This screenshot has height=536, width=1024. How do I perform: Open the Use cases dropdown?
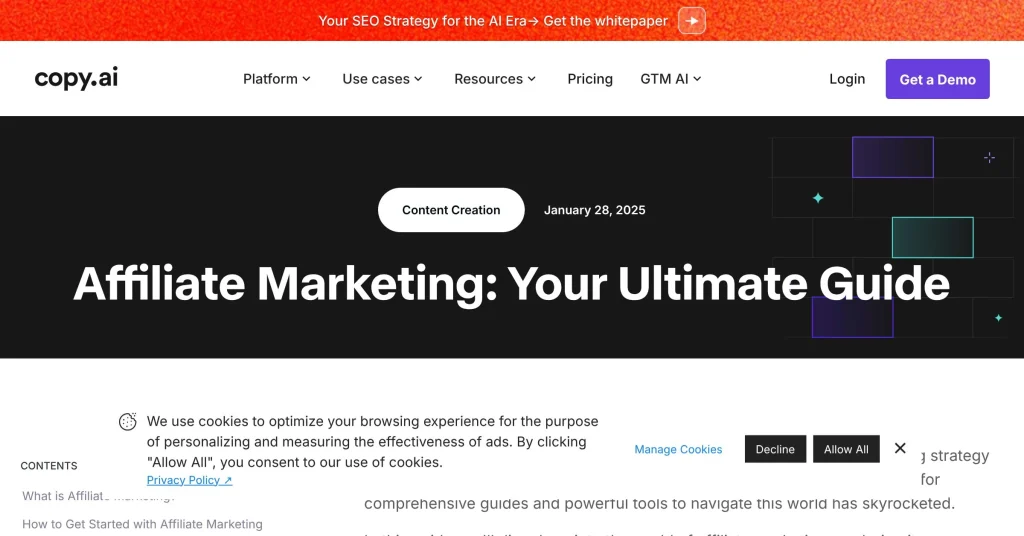(382, 79)
